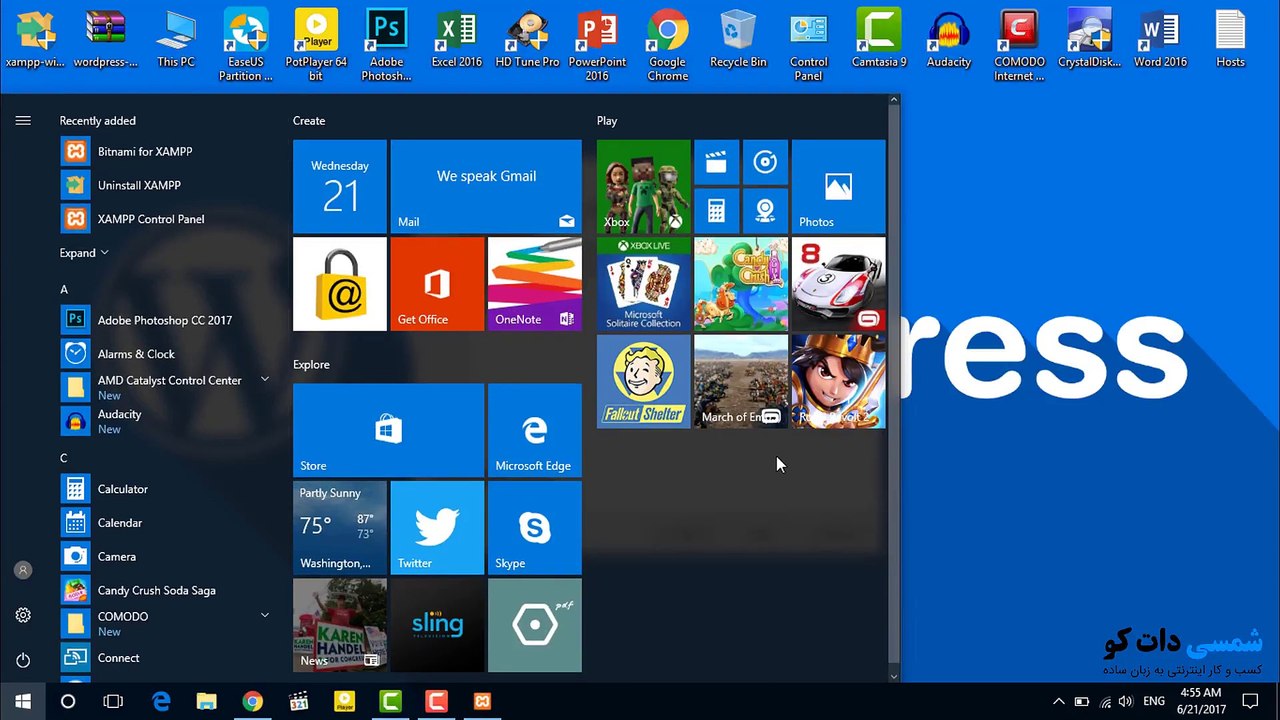Viewport: 1280px width, 720px height.
Task: Open the Store tile
Action: click(x=388, y=430)
